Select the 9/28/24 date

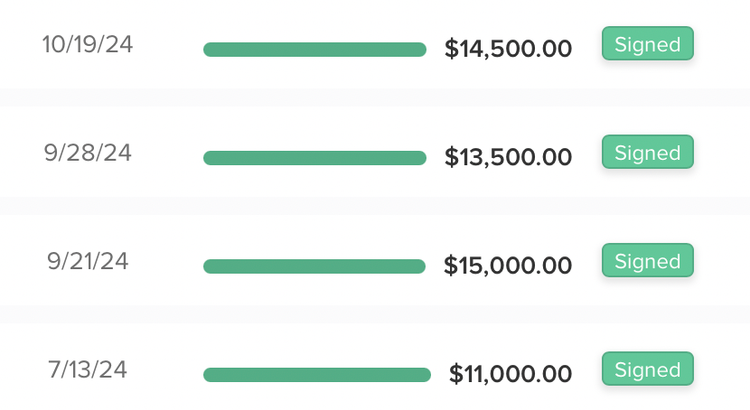tap(88, 153)
